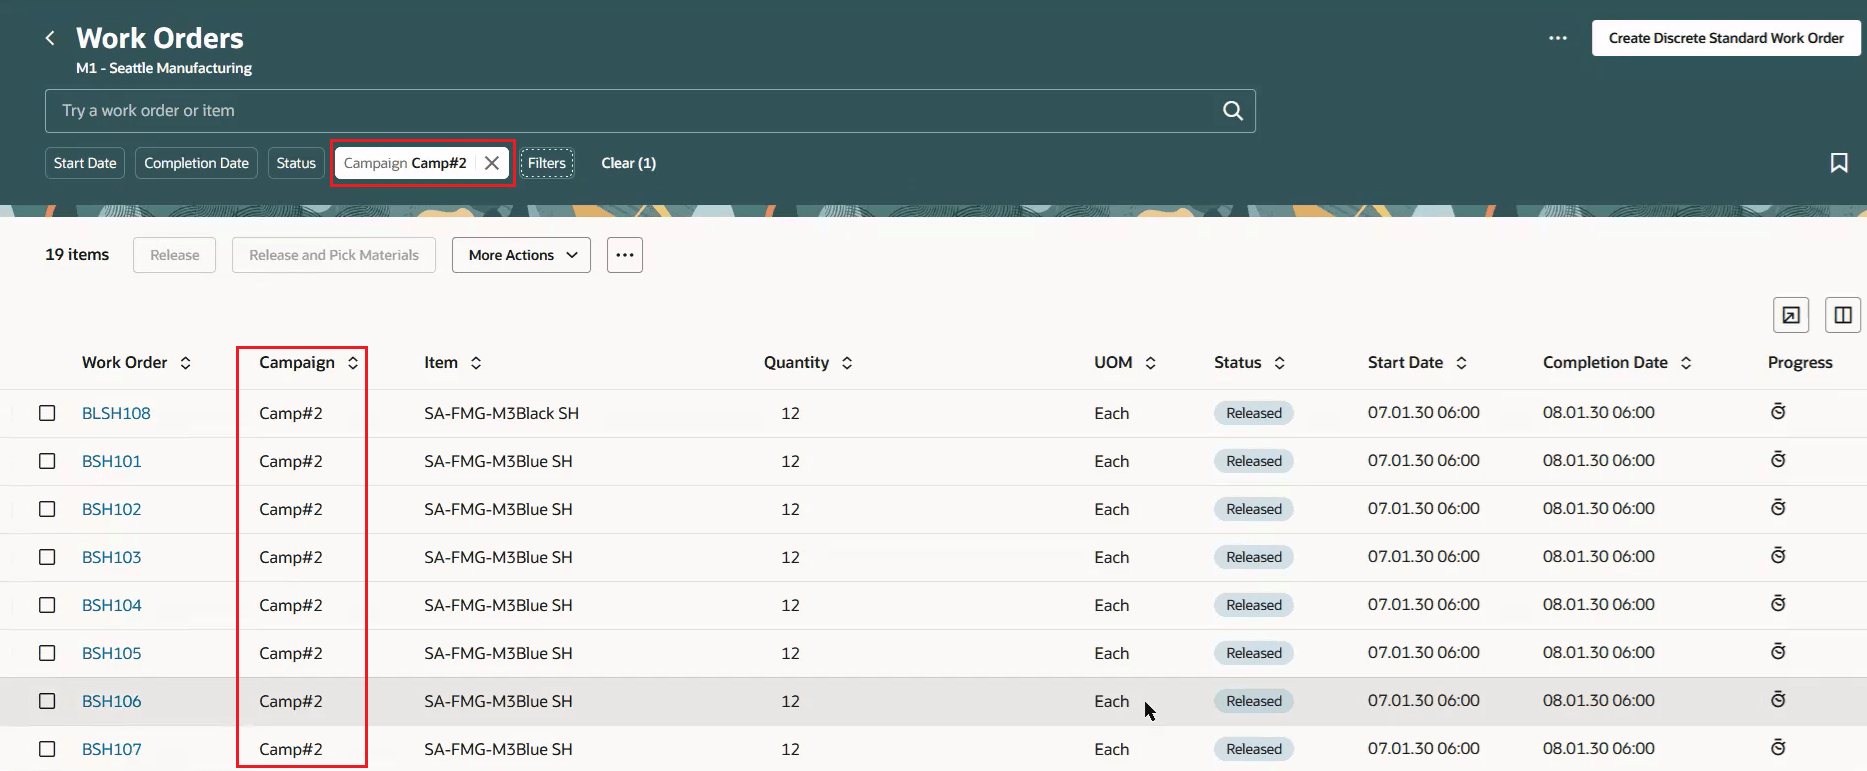The width and height of the screenshot is (1867, 771).
Task: Sort by the Item column
Action: click(x=476, y=363)
